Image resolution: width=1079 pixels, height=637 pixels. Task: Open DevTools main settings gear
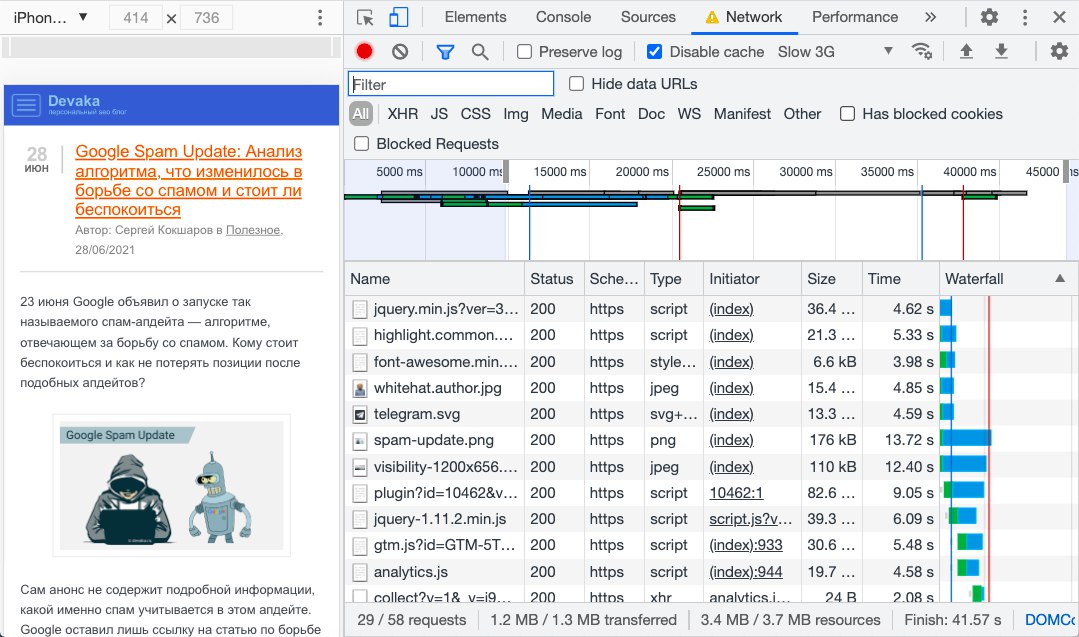(x=989, y=17)
